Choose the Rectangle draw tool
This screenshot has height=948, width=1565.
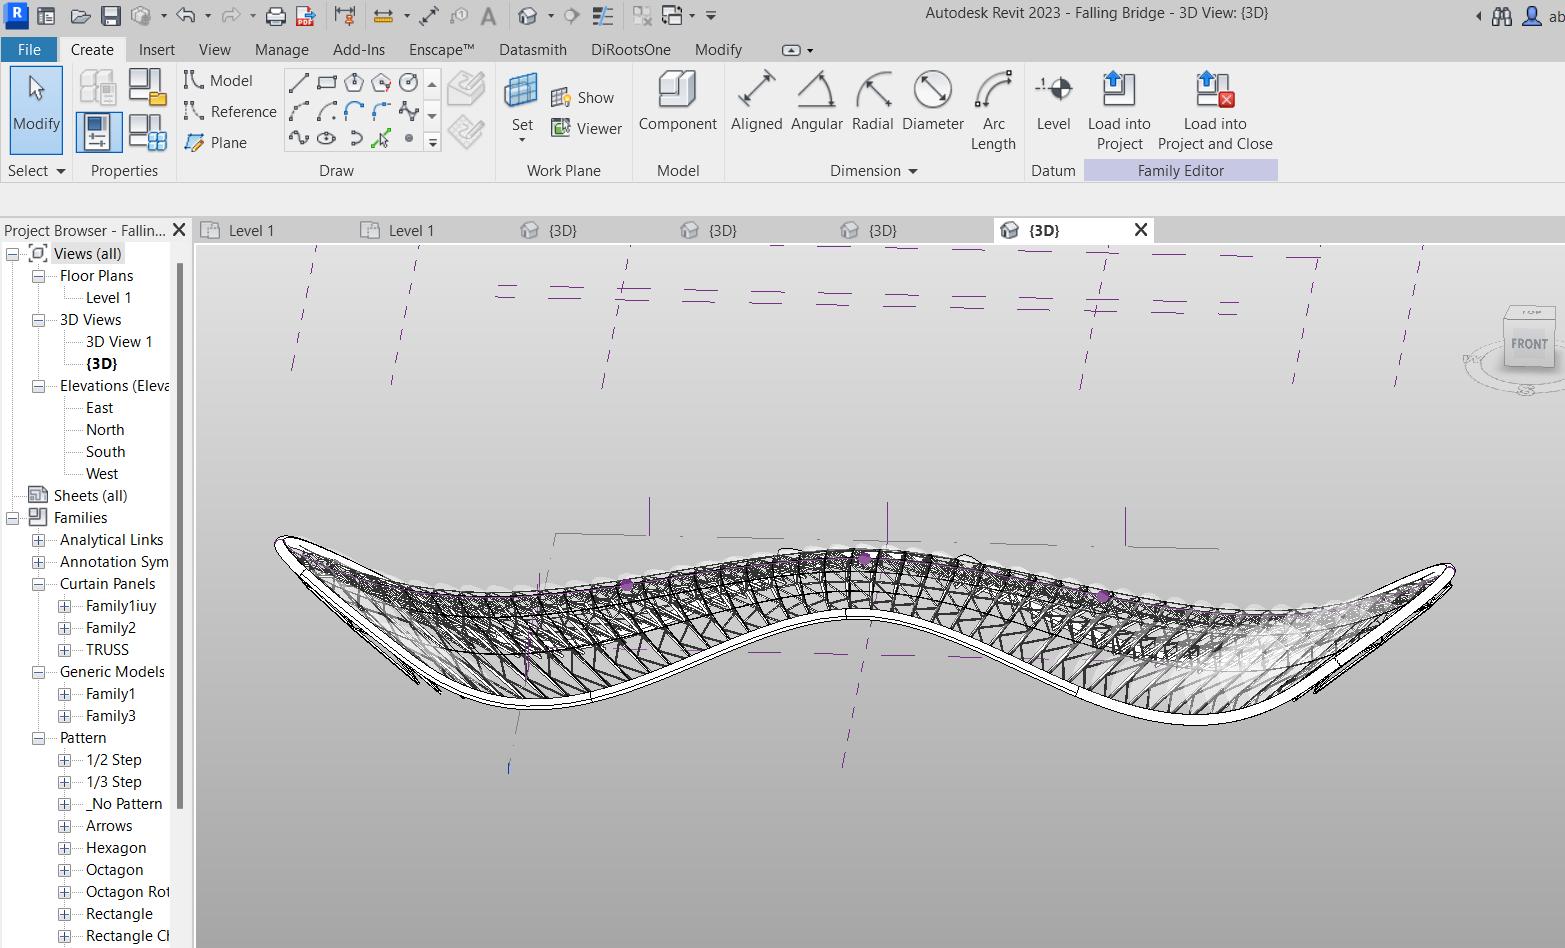[327, 82]
